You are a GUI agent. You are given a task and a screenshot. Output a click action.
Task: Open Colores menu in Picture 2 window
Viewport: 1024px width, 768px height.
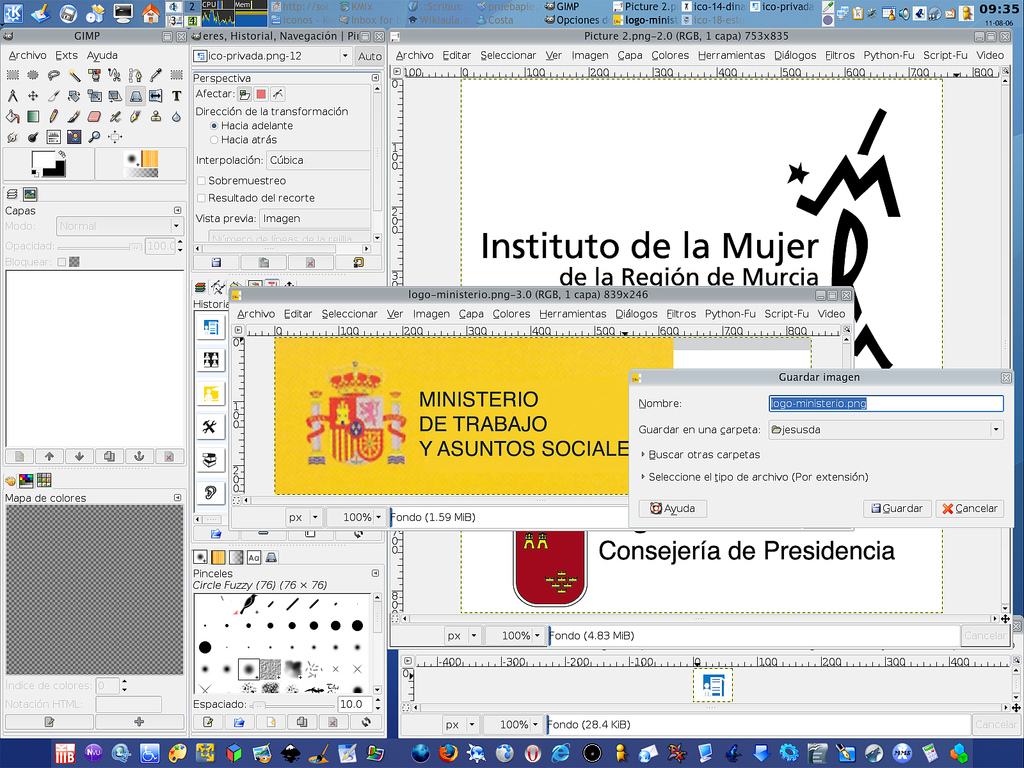pyautogui.click(x=670, y=56)
